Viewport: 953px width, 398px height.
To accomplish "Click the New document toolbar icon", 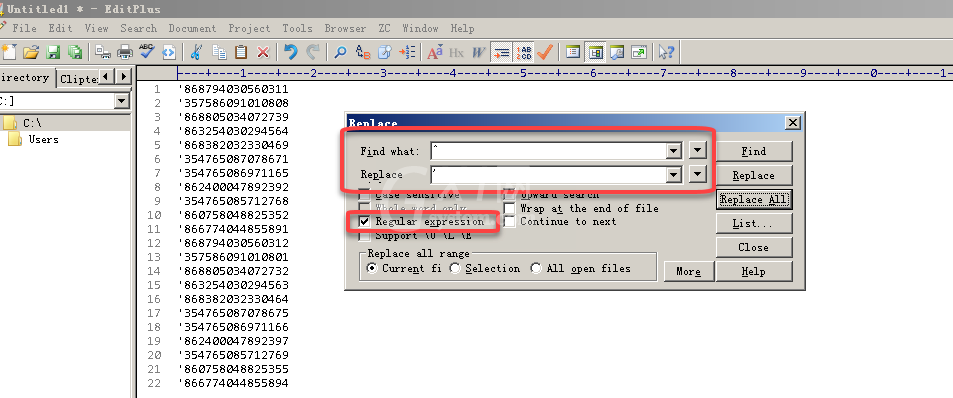I will [x=9, y=52].
